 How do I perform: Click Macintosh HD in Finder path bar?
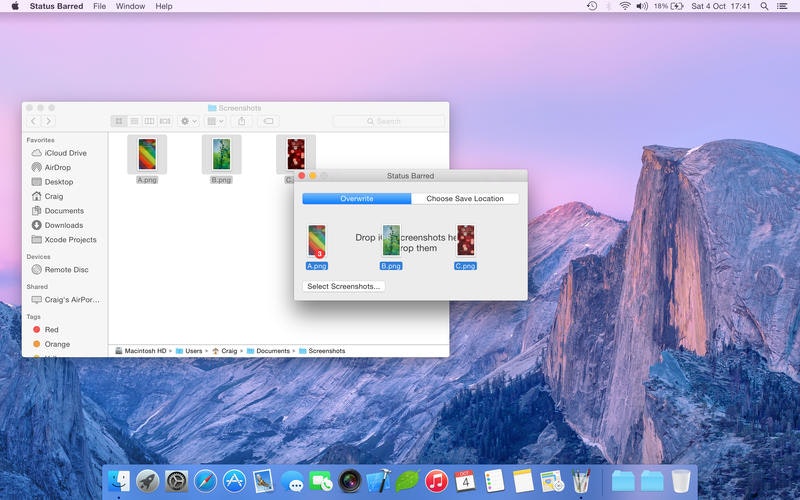[x=141, y=351]
